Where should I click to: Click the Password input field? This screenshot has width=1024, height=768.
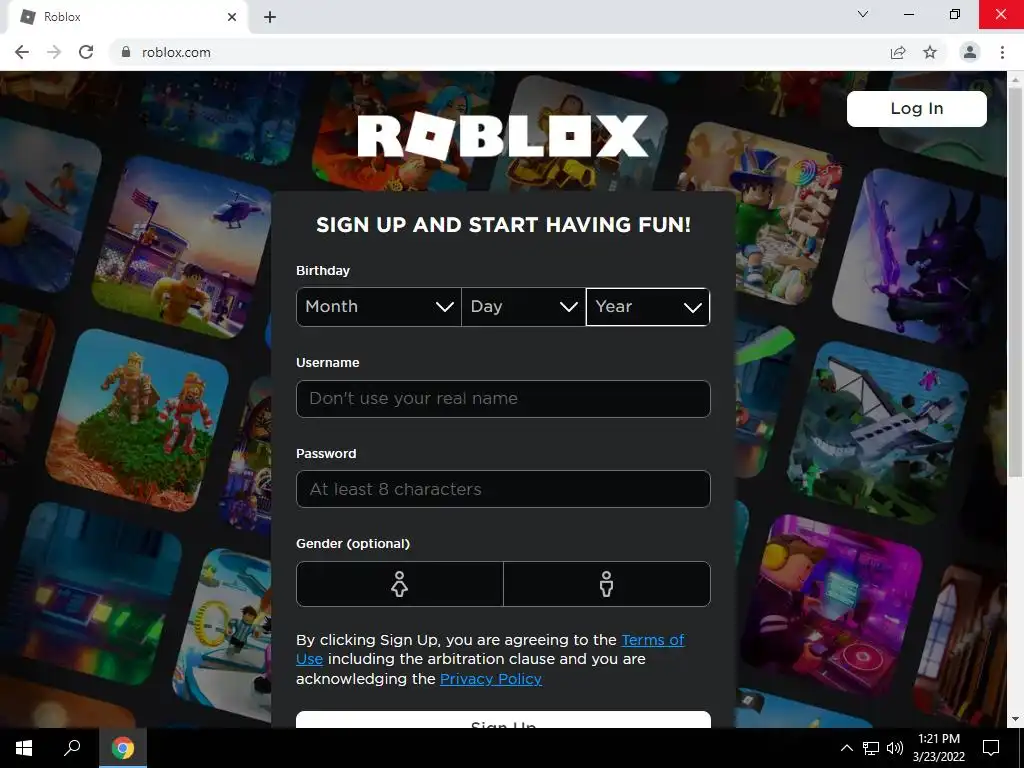click(504, 489)
